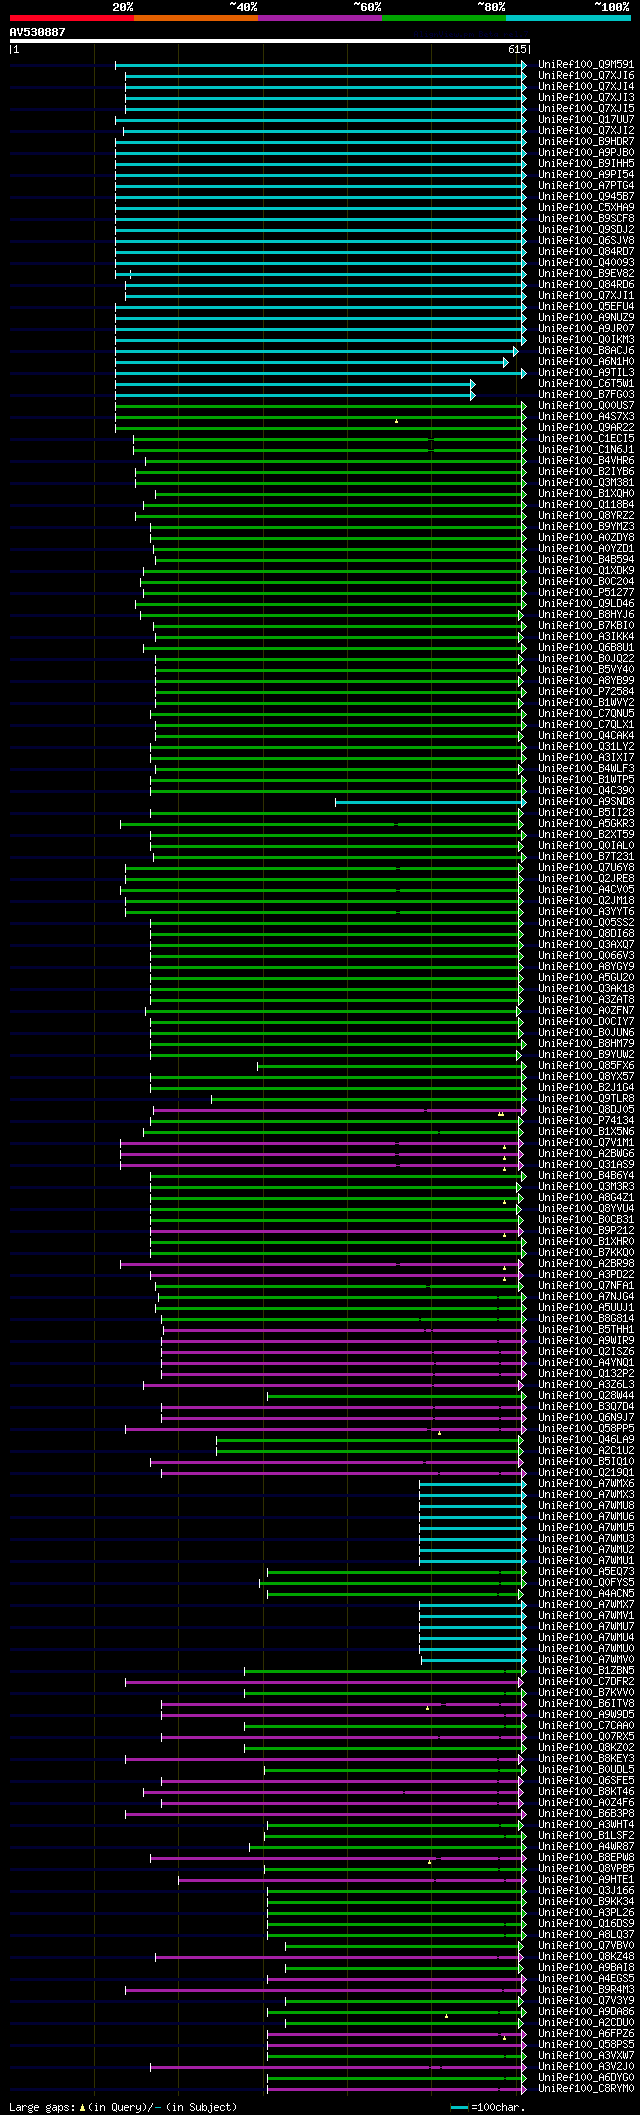The image size is (640, 2115).
Task: Open hit UniRef100_Q00US7
Action: tap(586, 405)
